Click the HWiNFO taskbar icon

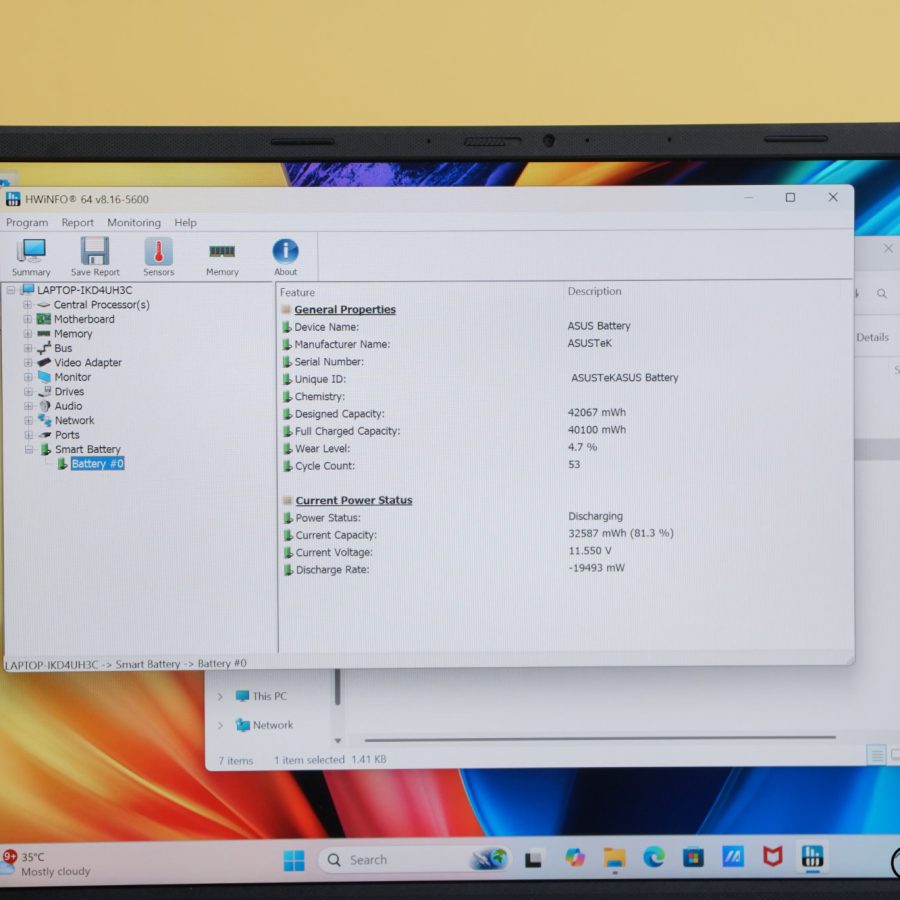(812, 856)
